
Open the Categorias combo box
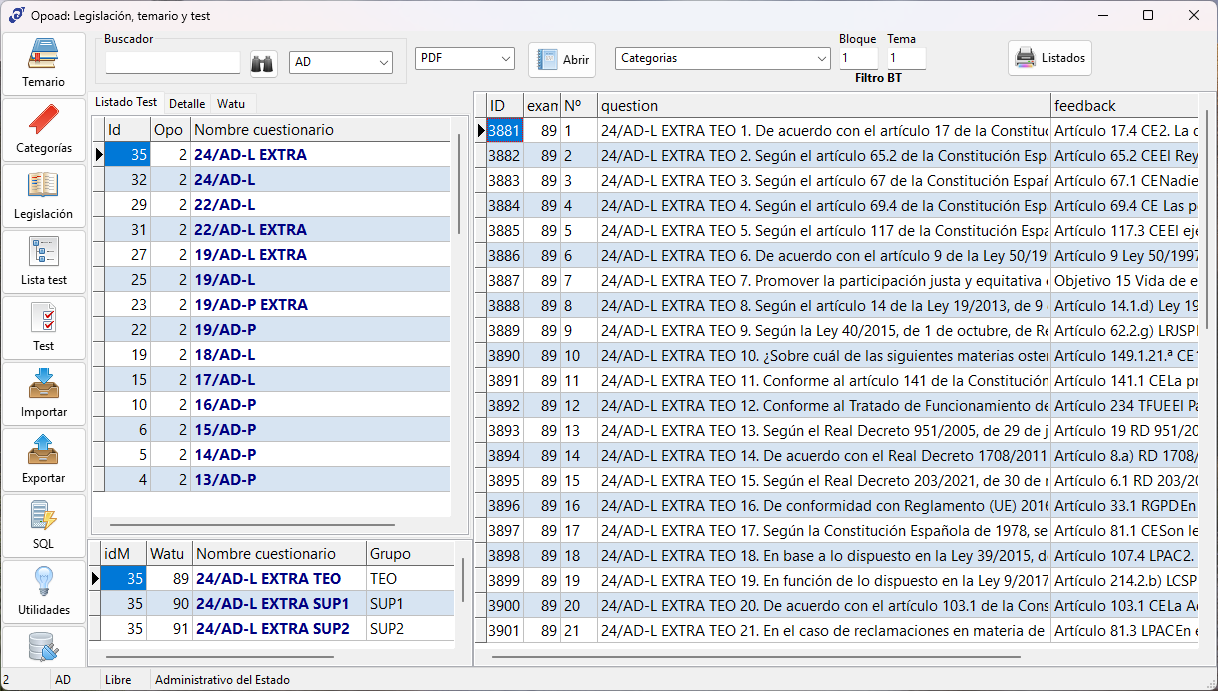pyautogui.click(x=721, y=58)
